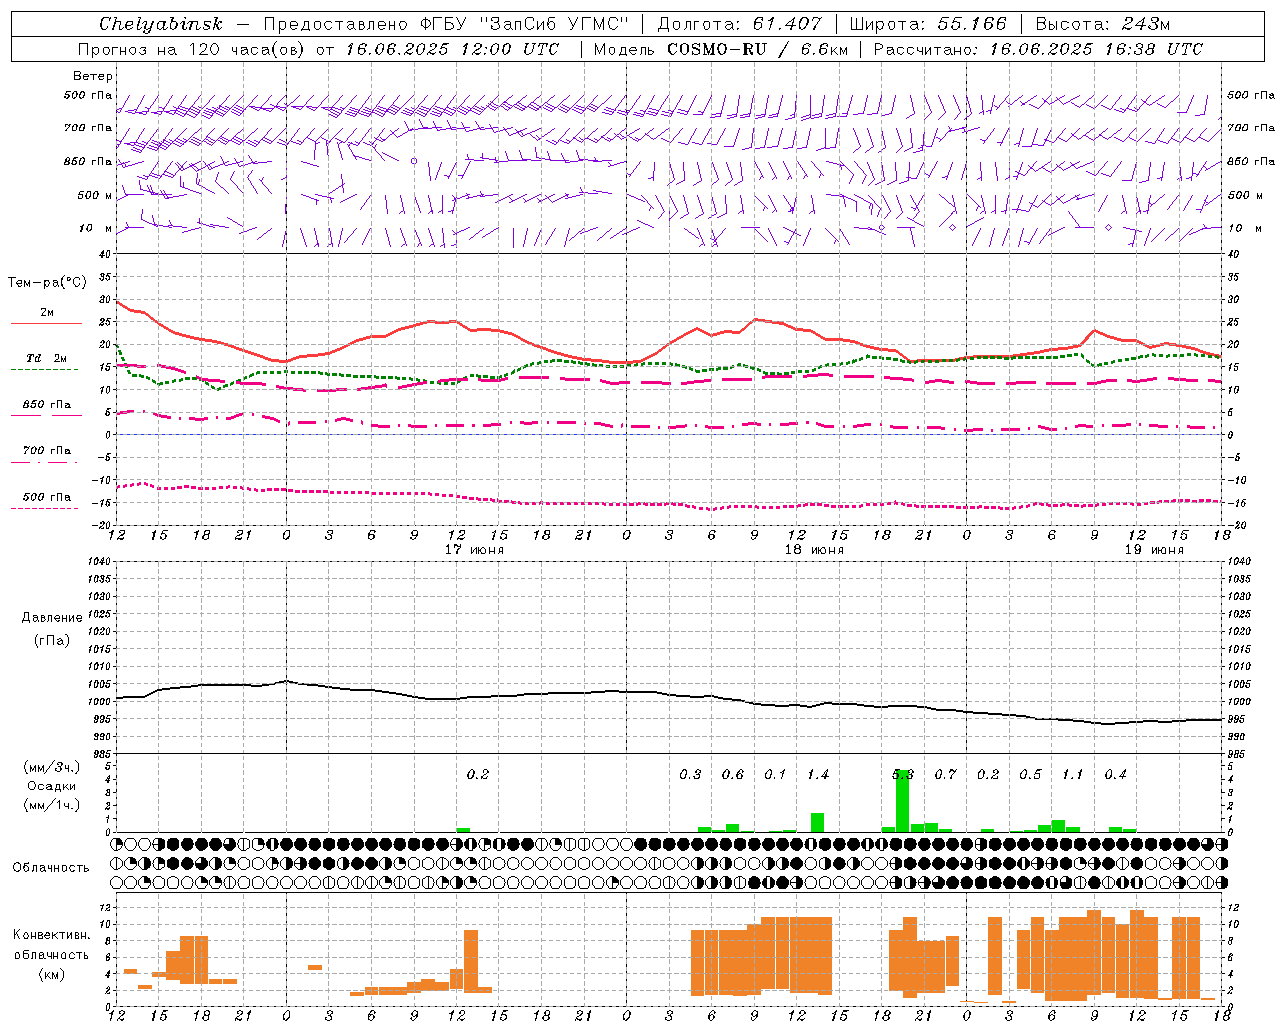Click the ФГБУ "ЗапСиб УГМС" provider text
The width and height of the screenshot is (1280, 1024).
pyautogui.click(x=523, y=24)
